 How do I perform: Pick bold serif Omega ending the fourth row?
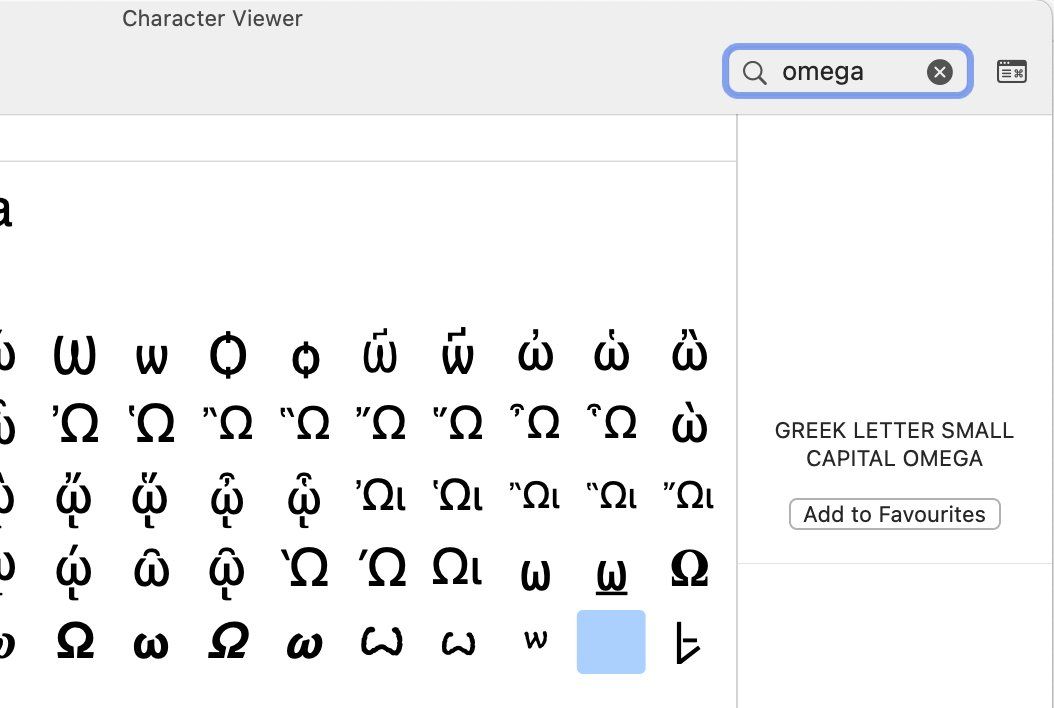(x=688, y=570)
